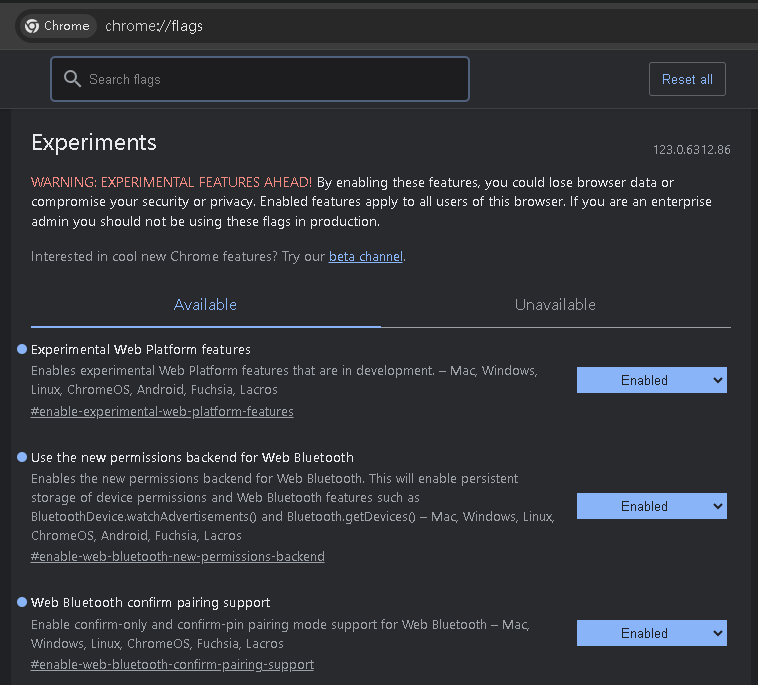Image resolution: width=758 pixels, height=685 pixels.
Task: Click the Chrome logo icon in address bar
Action: tap(32, 26)
